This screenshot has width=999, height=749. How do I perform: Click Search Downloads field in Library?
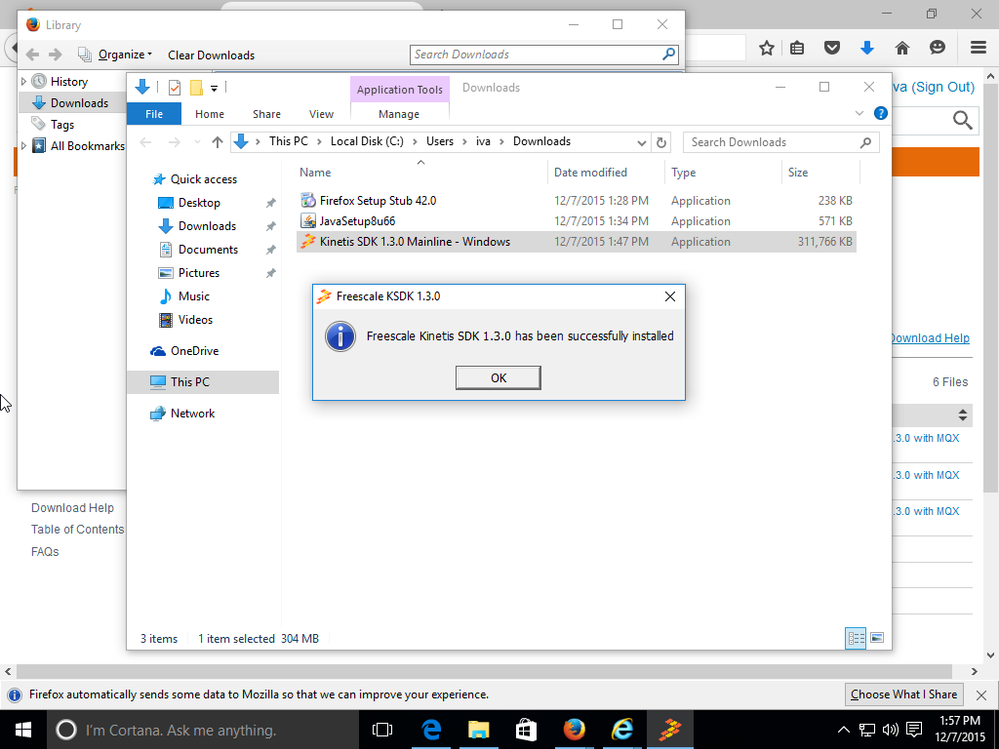(544, 55)
